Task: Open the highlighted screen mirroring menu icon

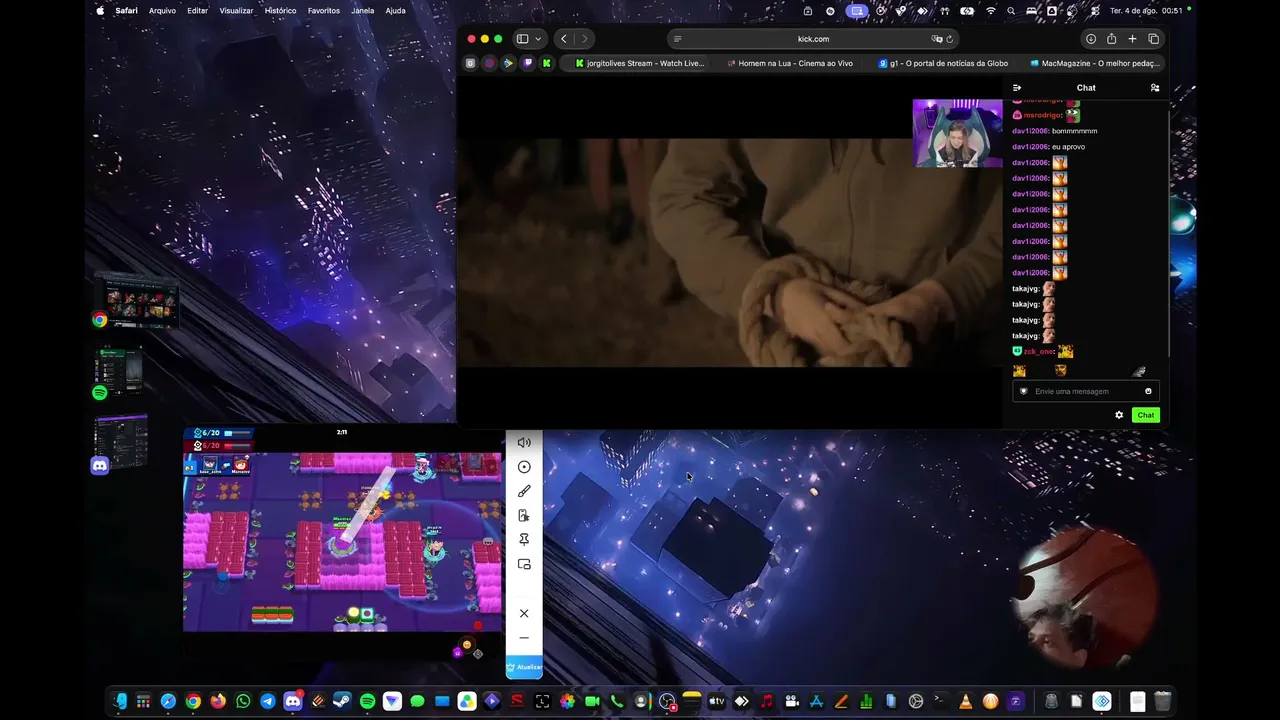Action: click(857, 11)
